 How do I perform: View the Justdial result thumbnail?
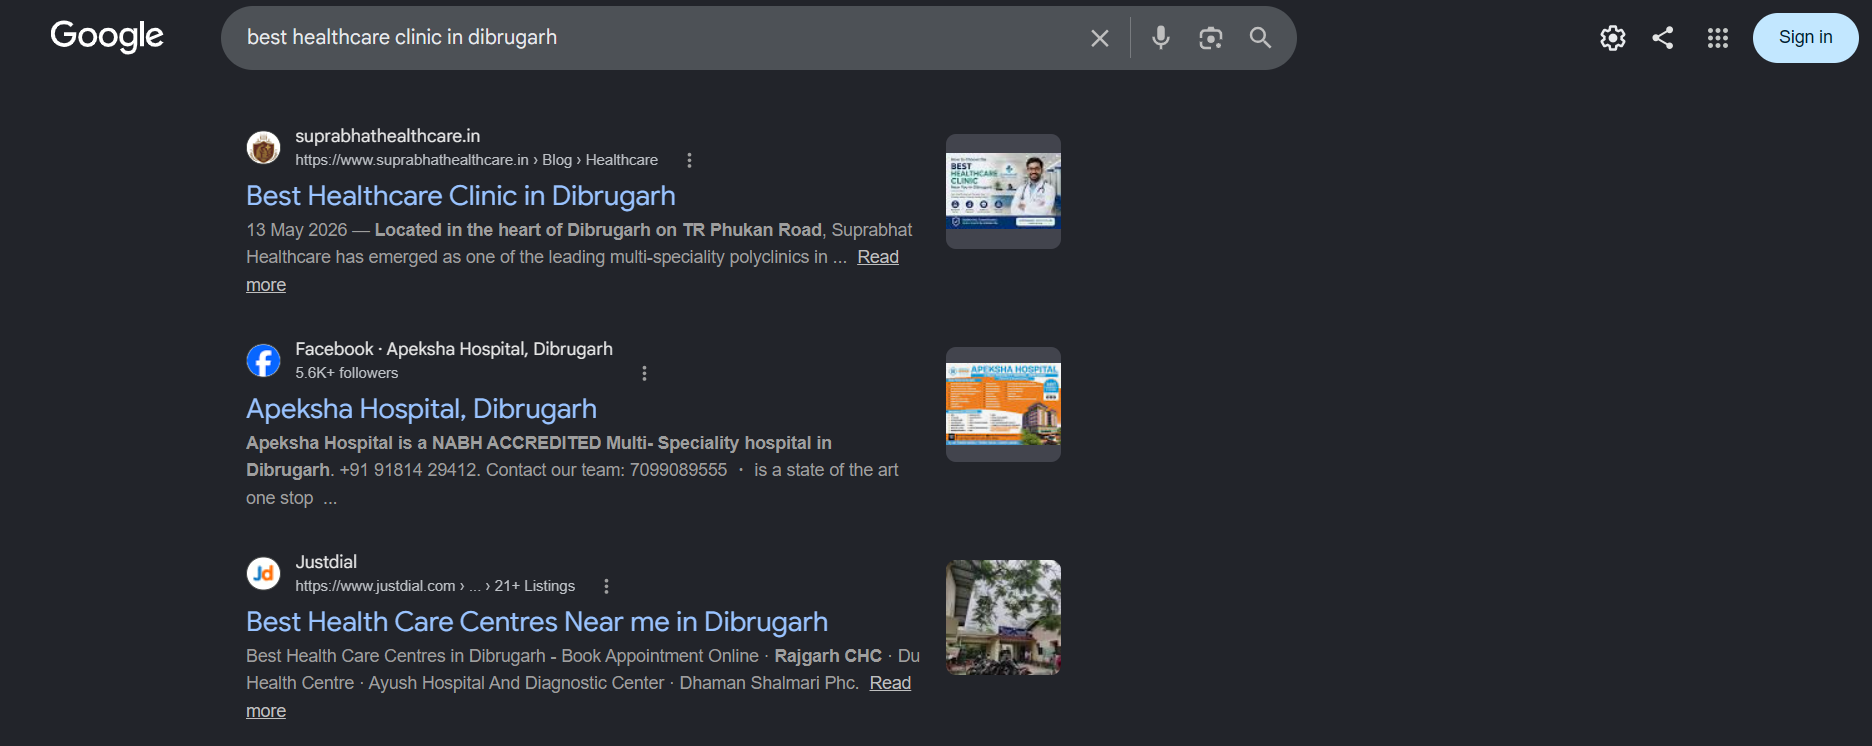click(1003, 617)
